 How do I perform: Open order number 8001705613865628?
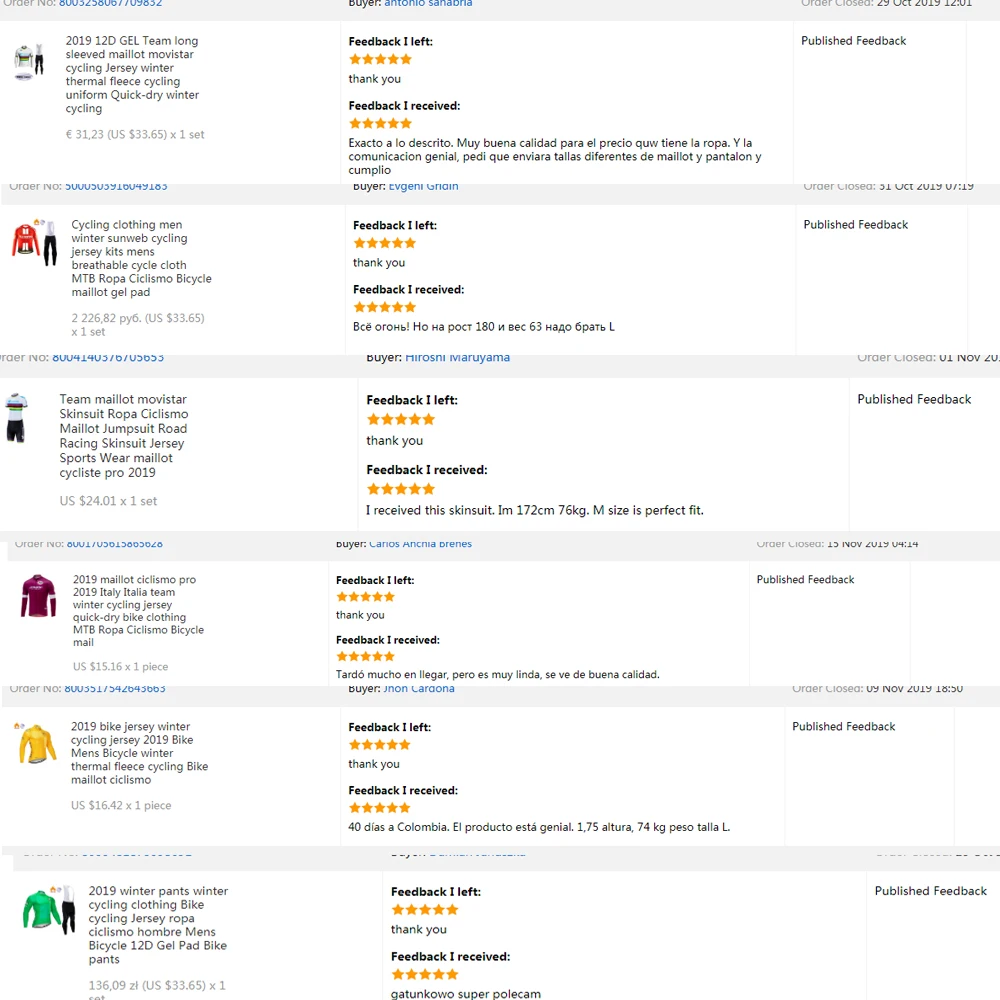(114, 544)
